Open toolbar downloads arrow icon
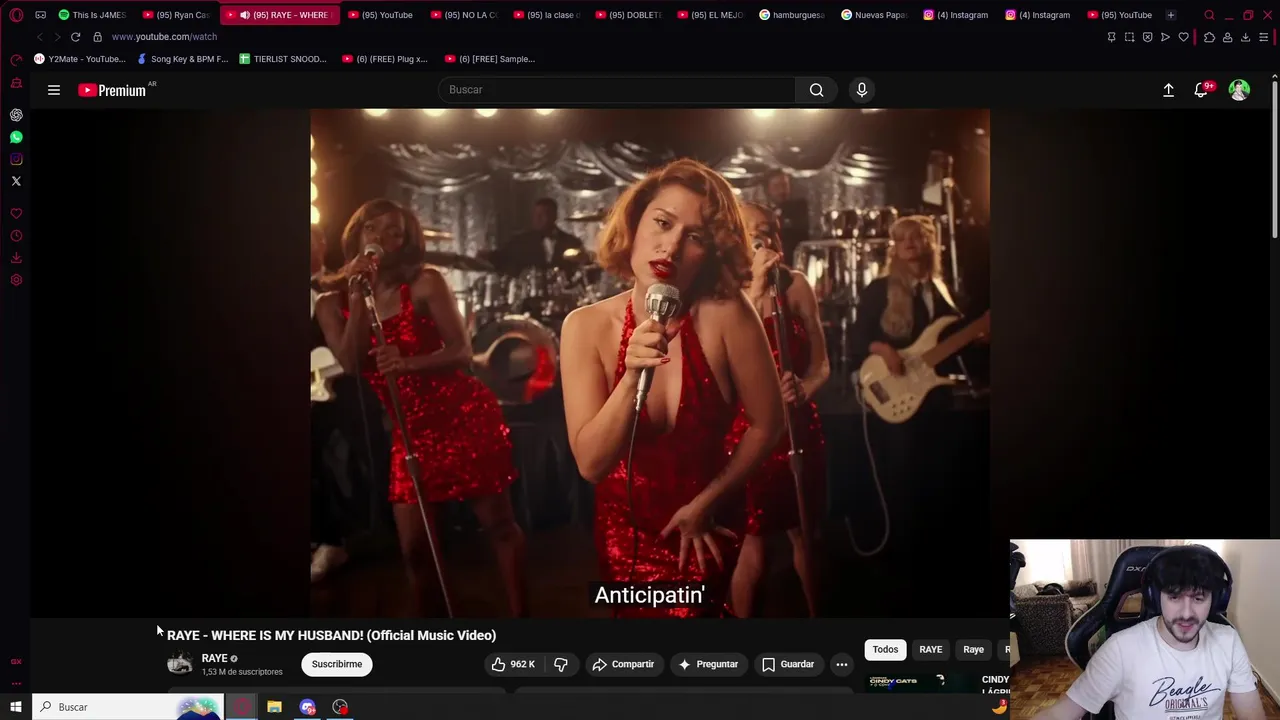1280x720 pixels. pyautogui.click(x=1245, y=37)
